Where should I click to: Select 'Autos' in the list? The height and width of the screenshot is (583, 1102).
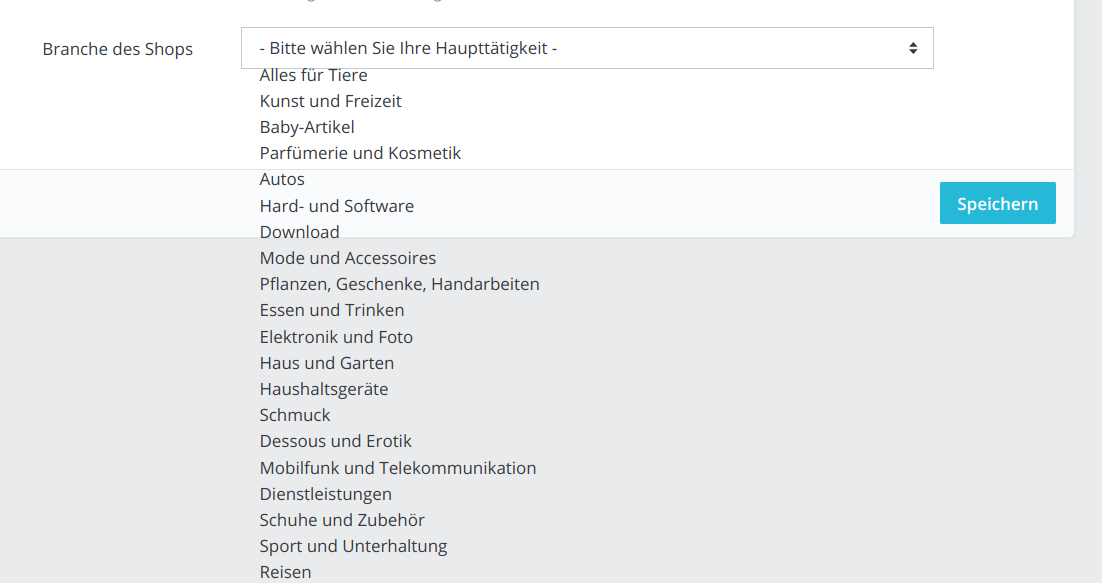(x=282, y=179)
